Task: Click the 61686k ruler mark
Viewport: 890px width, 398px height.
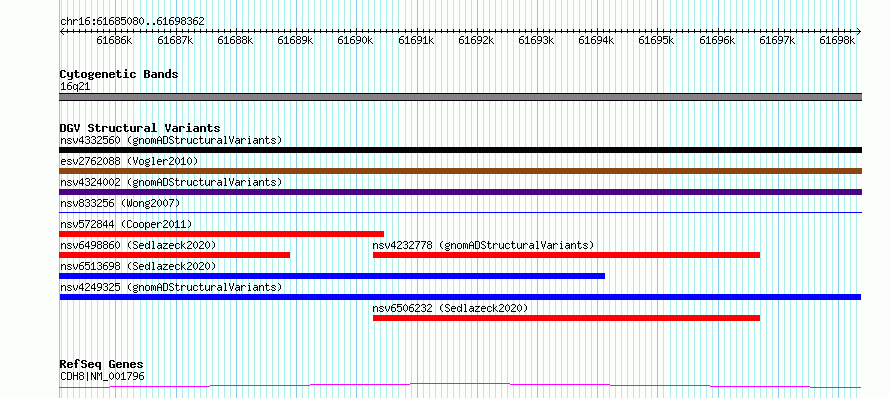Action: [x=114, y=40]
